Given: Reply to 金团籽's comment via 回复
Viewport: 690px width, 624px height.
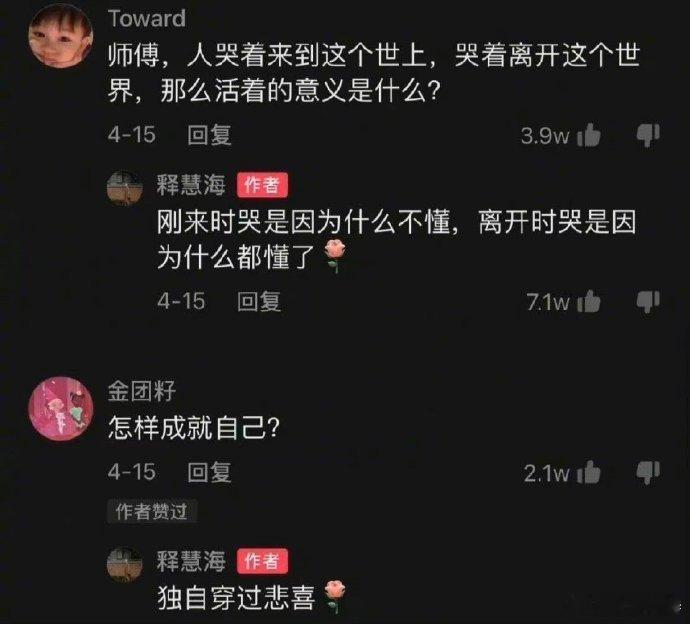Looking at the screenshot, I should tap(209, 472).
